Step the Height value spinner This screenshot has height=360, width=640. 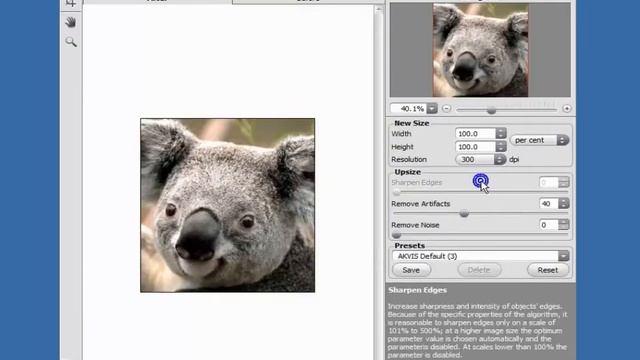pyautogui.click(x=501, y=147)
